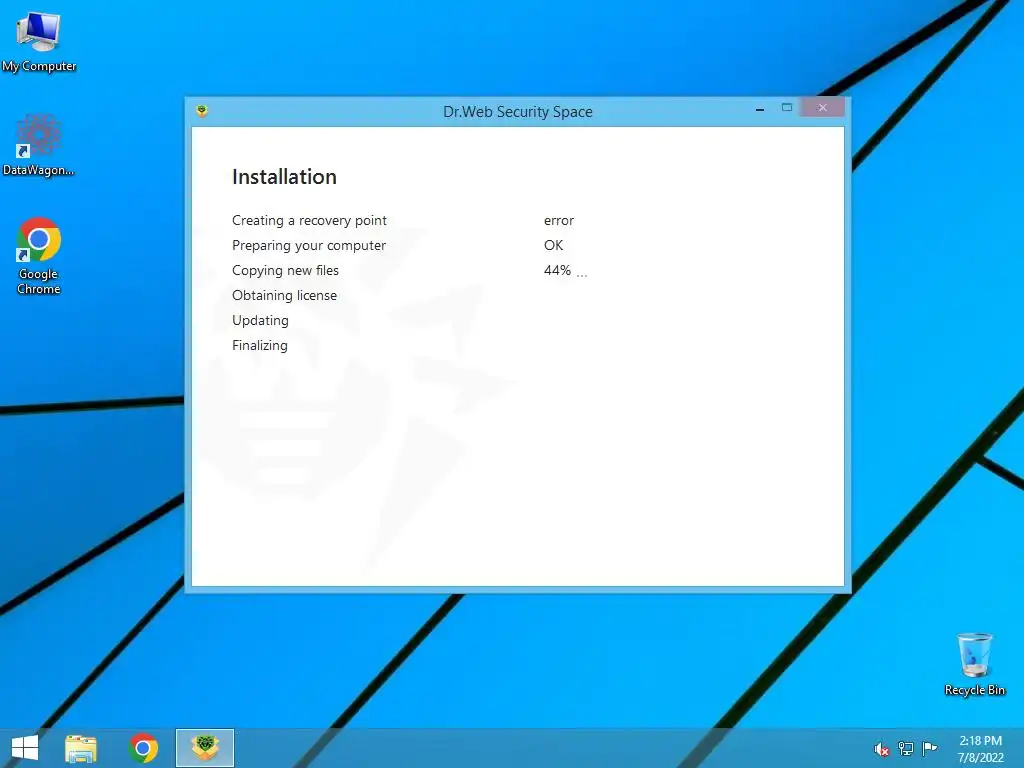Screen dimensions: 1024x768
Task: Close the Dr.Web Security Space window
Action: (x=823, y=108)
